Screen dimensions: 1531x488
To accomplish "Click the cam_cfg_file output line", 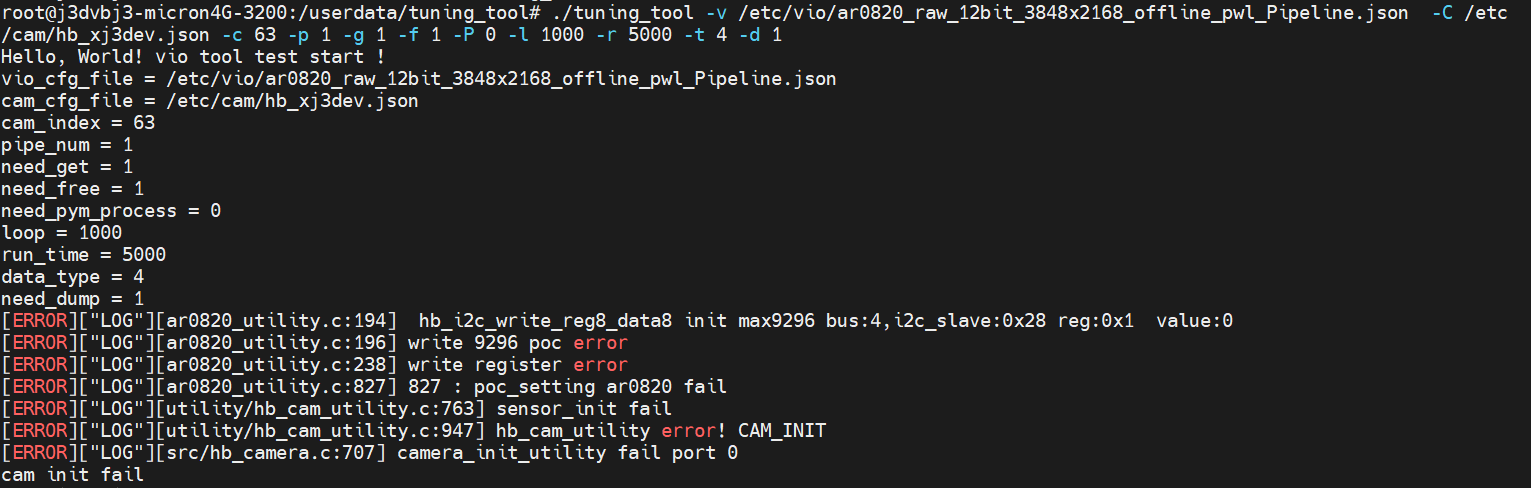I will click(209, 101).
